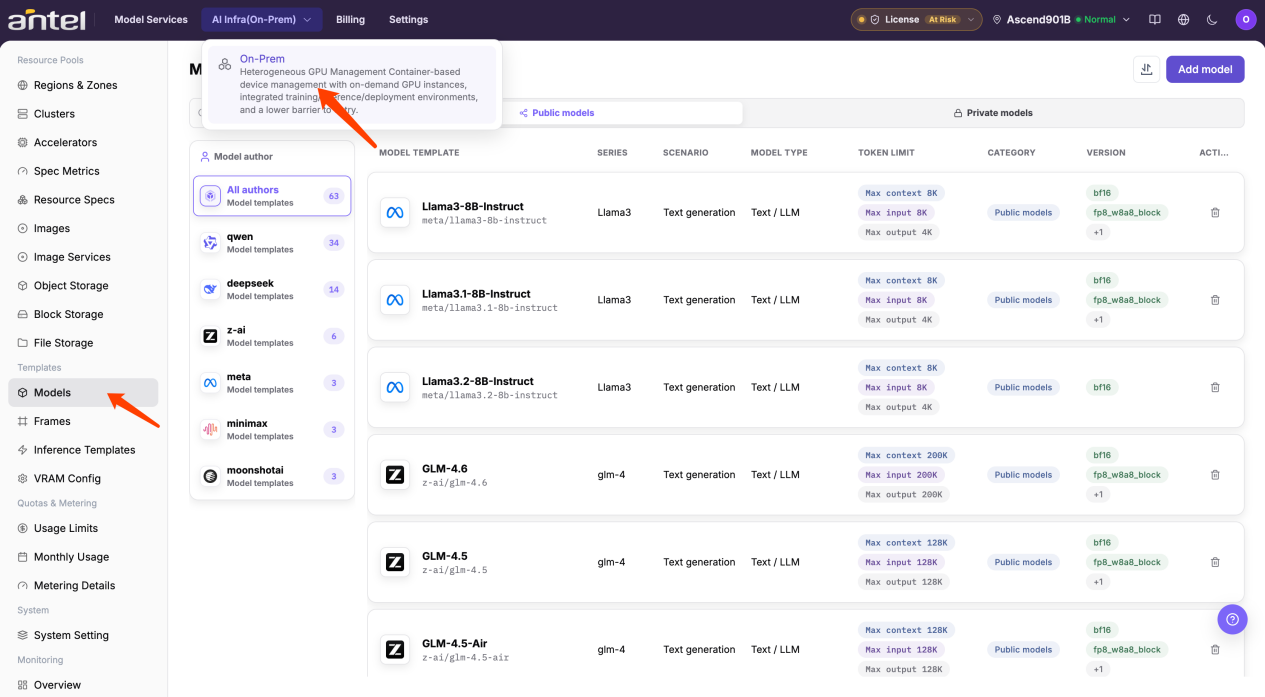Open the help question-mark button
The image size is (1265, 697).
click(1232, 619)
